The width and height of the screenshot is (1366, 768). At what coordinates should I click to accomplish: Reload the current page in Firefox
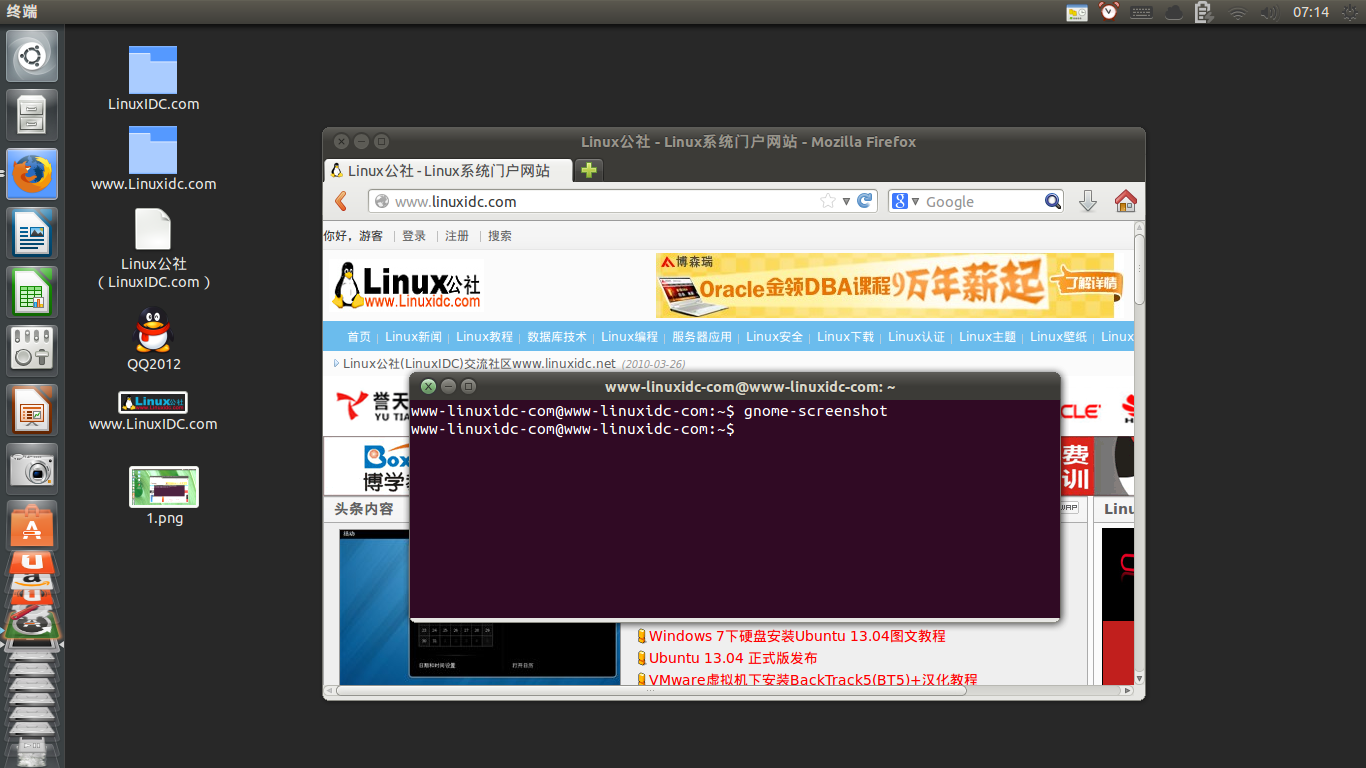click(x=864, y=201)
